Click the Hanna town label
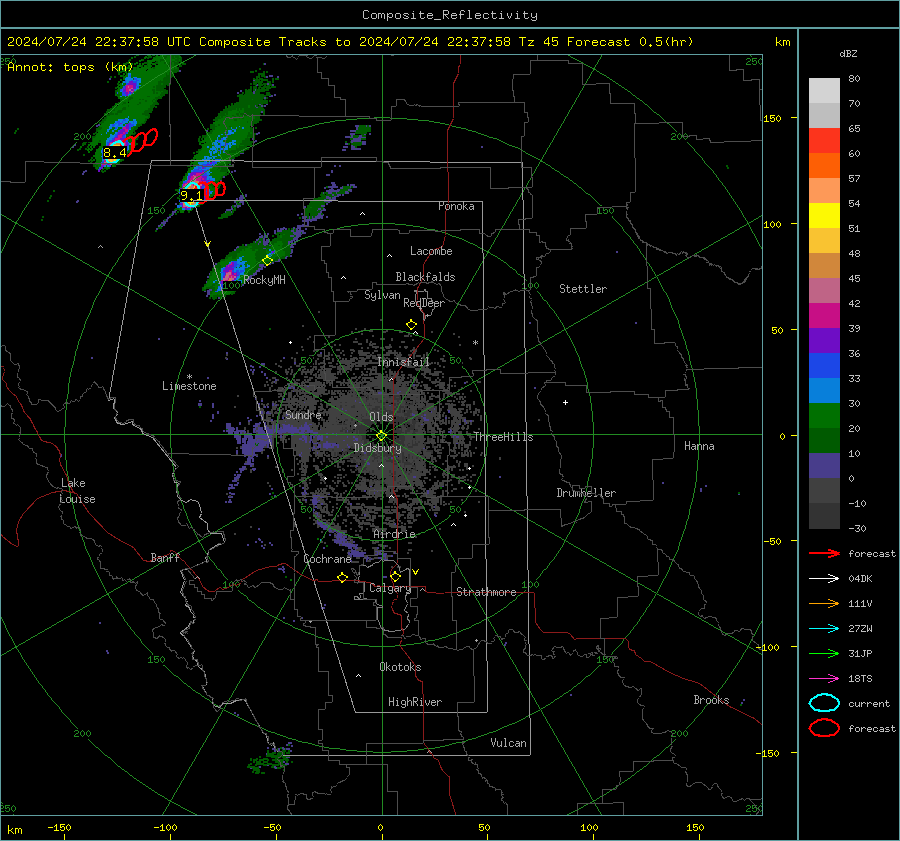900x841 pixels. click(699, 446)
